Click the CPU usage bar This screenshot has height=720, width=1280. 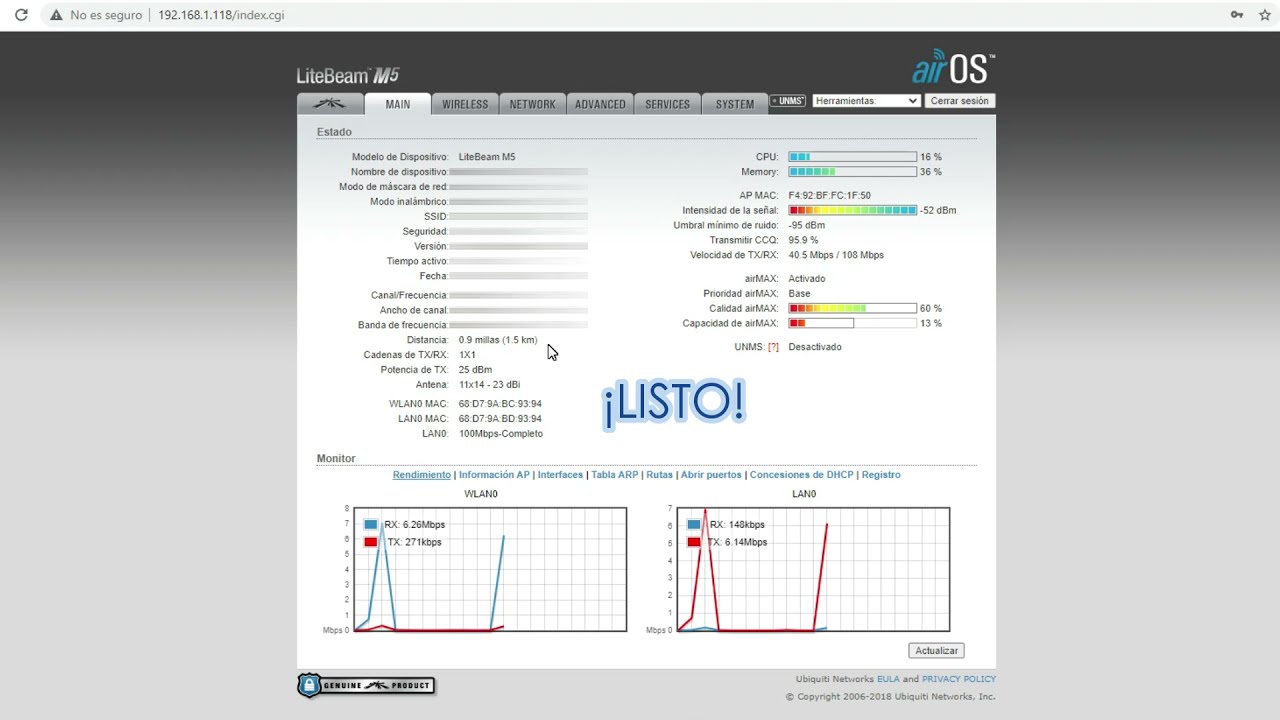pyautogui.click(x=852, y=157)
